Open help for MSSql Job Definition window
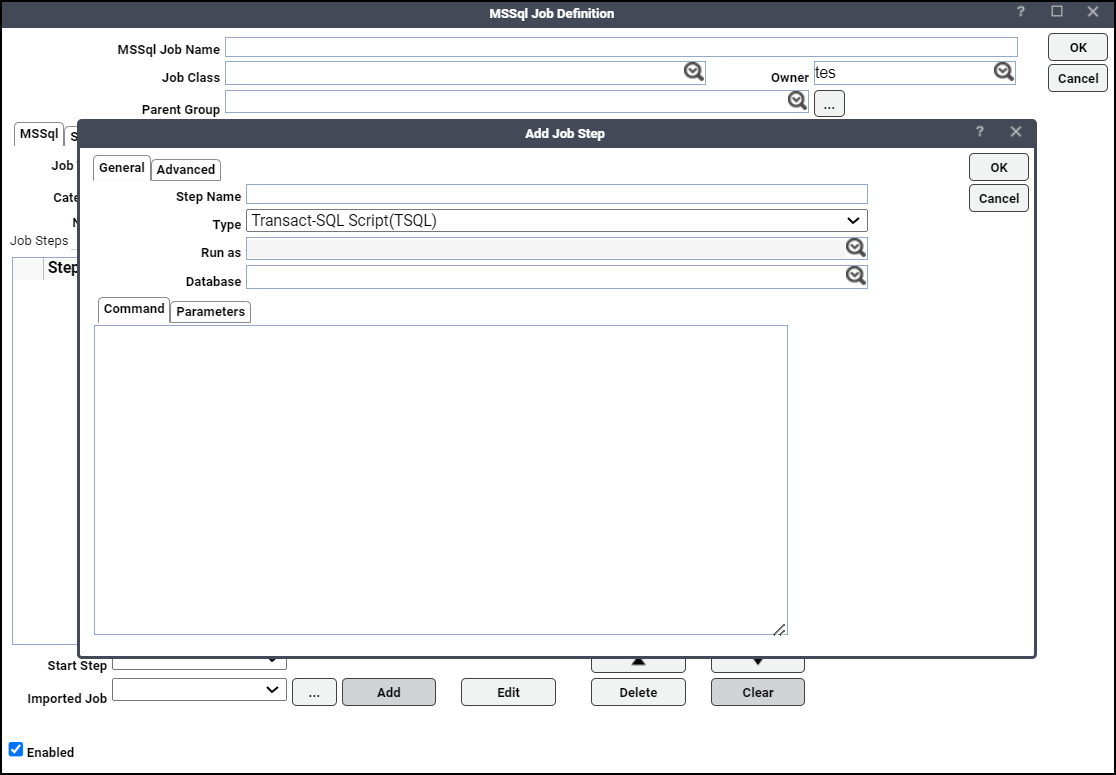Image resolution: width=1116 pixels, height=775 pixels. click(1021, 11)
